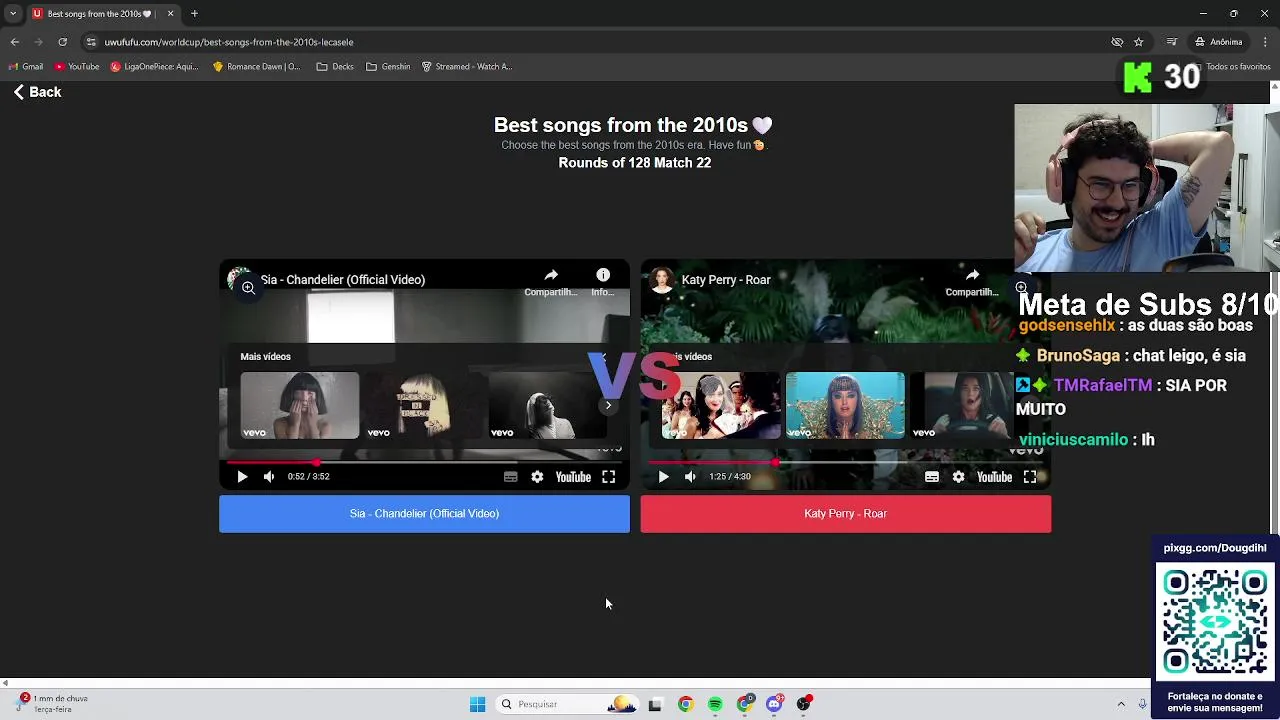Open YouTube logo on Sia Chandelier player
The image size is (1280, 720).
pyautogui.click(x=573, y=477)
